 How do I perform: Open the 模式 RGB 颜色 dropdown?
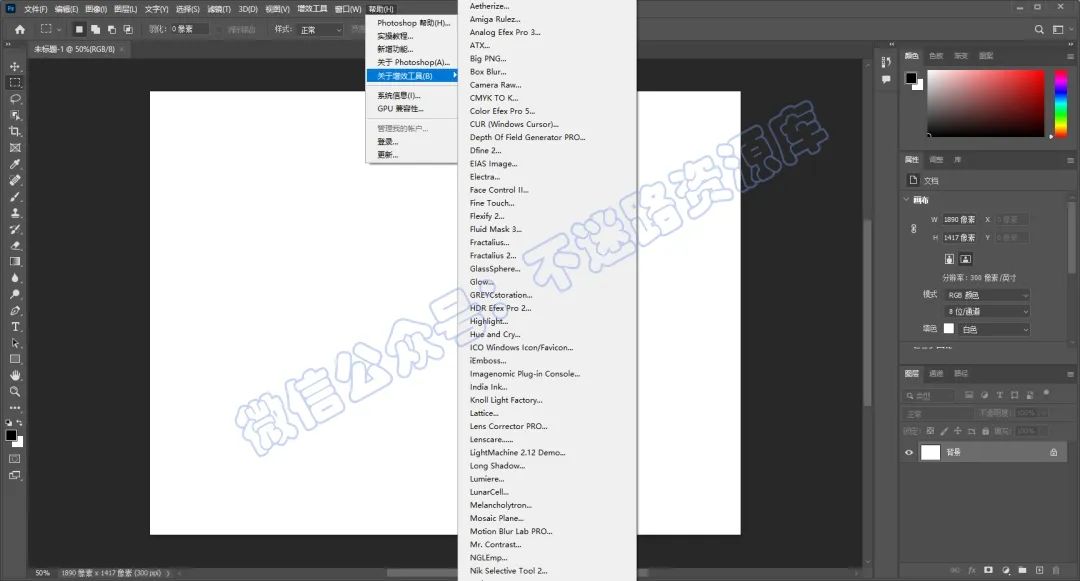(987, 295)
